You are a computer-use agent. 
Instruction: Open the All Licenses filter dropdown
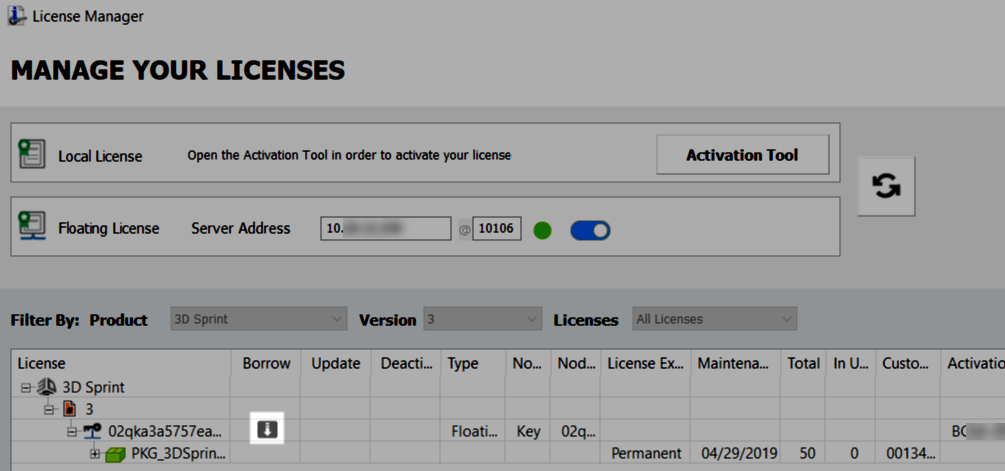click(x=714, y=319)
